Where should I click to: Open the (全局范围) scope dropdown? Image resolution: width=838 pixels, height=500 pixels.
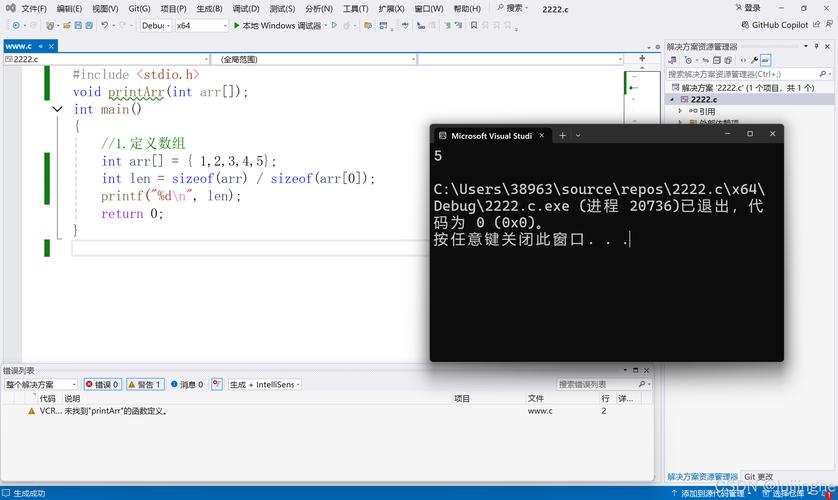[x=314, y=59]
